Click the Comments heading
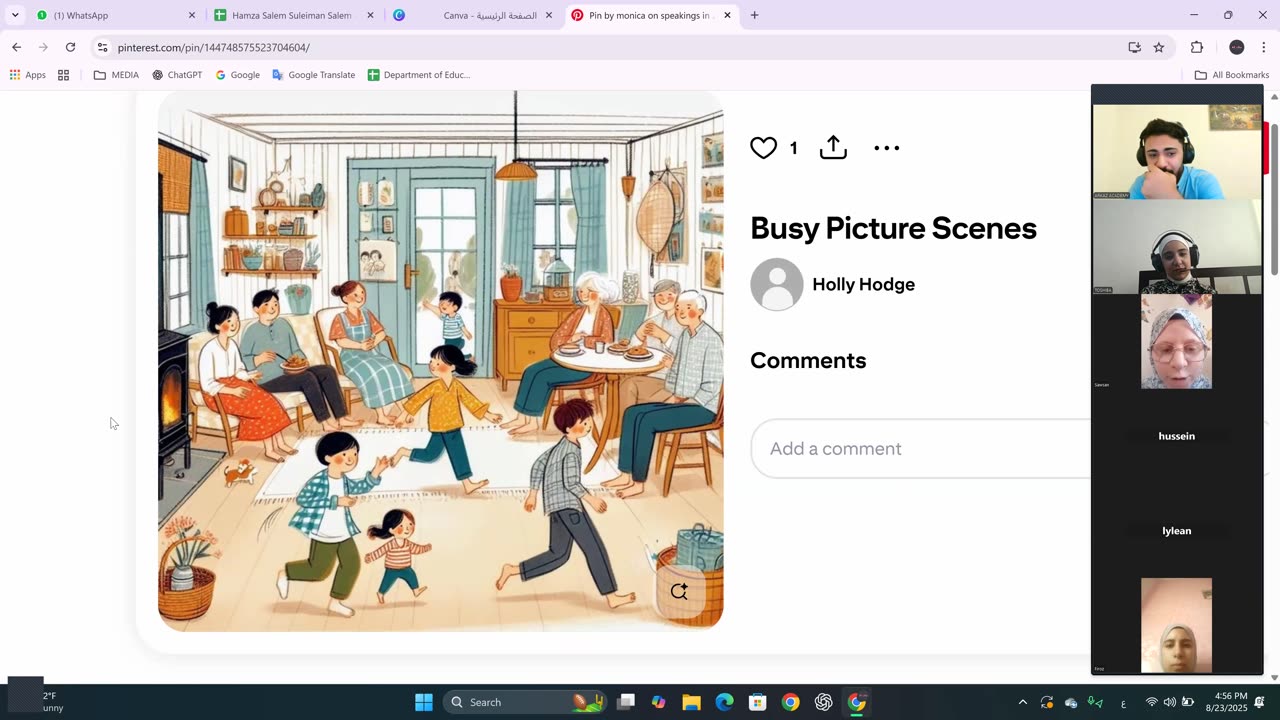Screen dimensions: 1280x720 [808, 360]
